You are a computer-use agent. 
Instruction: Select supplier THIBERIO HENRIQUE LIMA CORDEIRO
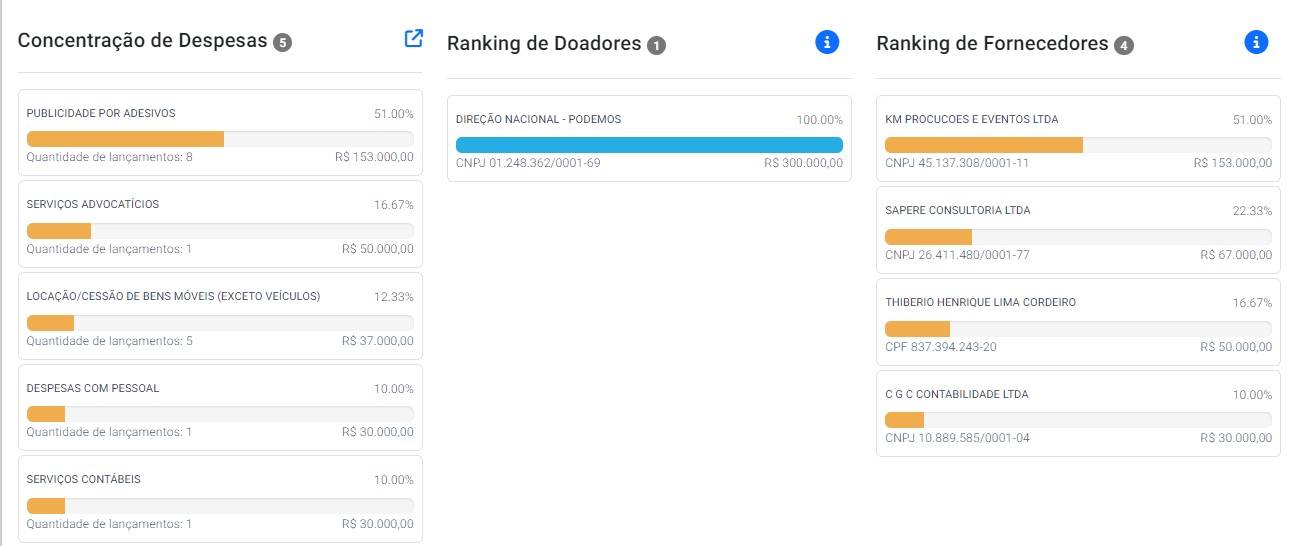pyautogui.click(x=980, y=302)
